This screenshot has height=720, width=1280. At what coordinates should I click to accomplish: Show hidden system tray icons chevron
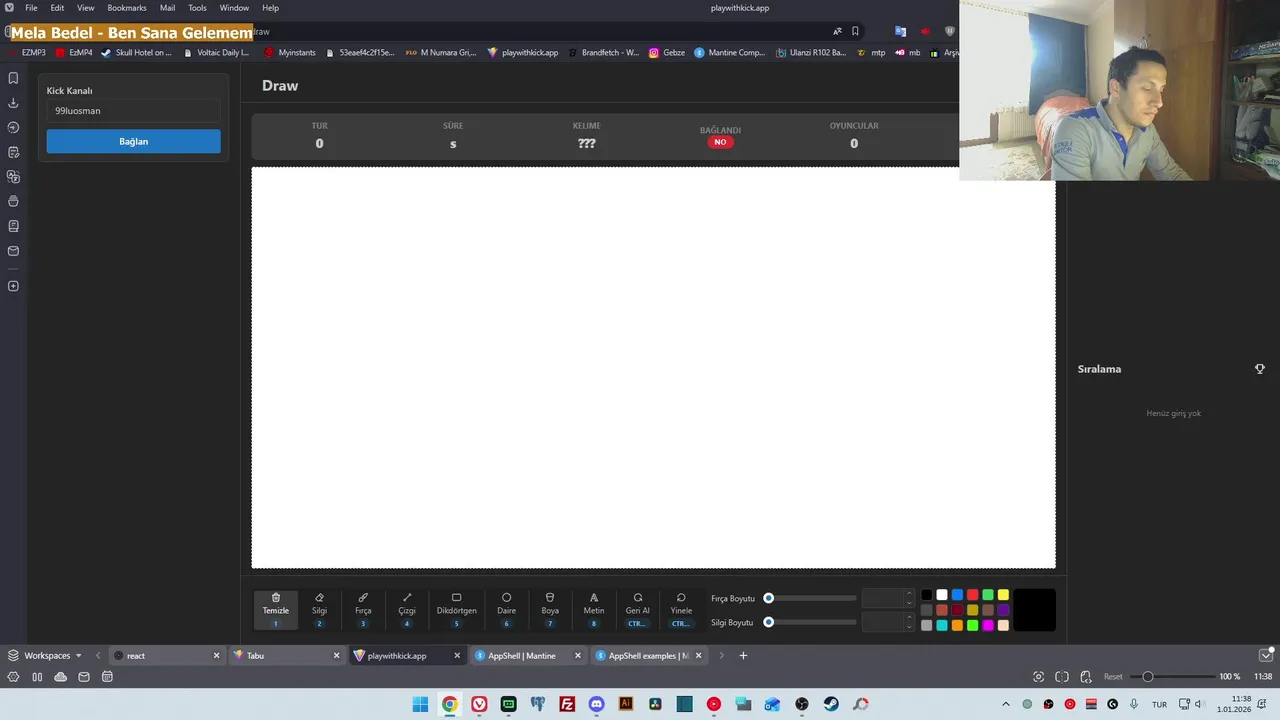[x=1006, y=704]
